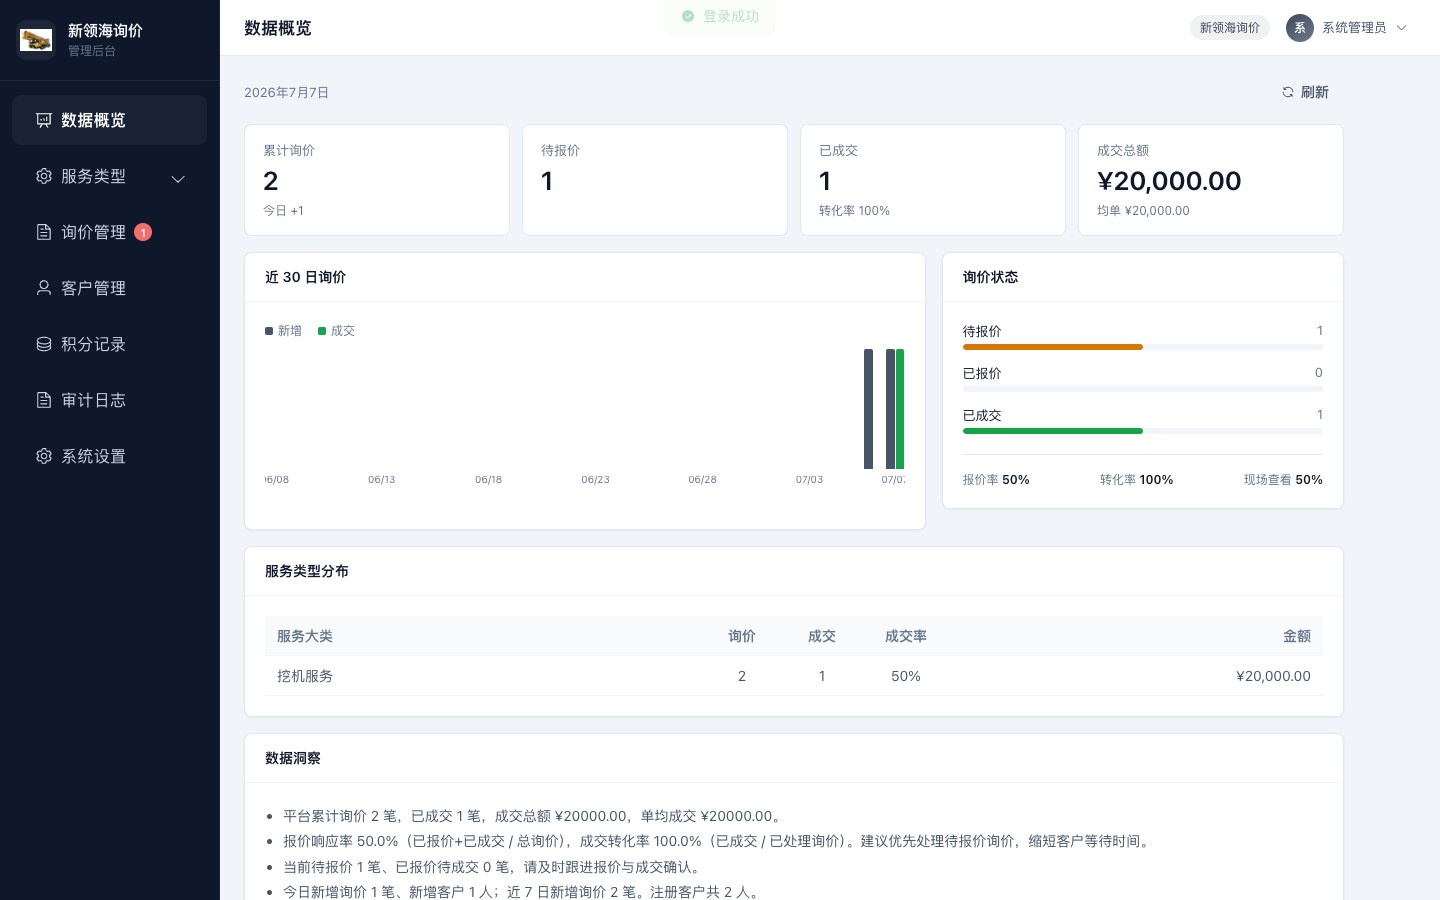The image size is (1440, 900).
Task: Click the 报价率 50% summary text
Action: pos(996,480)
